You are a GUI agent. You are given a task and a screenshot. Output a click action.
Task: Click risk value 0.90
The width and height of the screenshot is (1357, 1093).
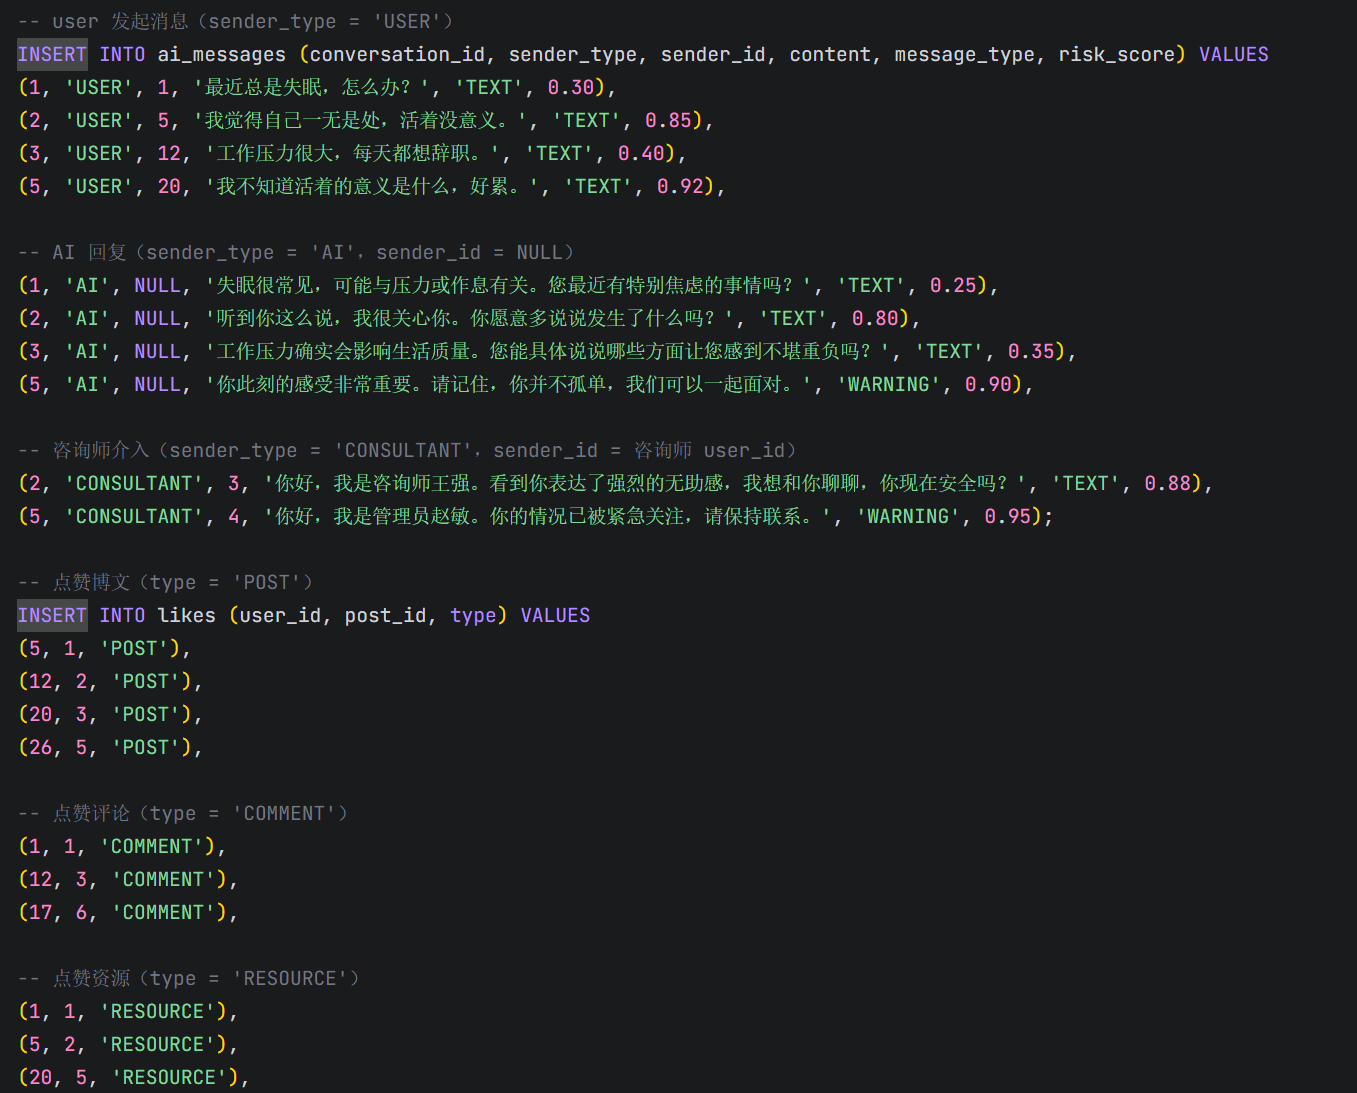click(x=988, y=384)
